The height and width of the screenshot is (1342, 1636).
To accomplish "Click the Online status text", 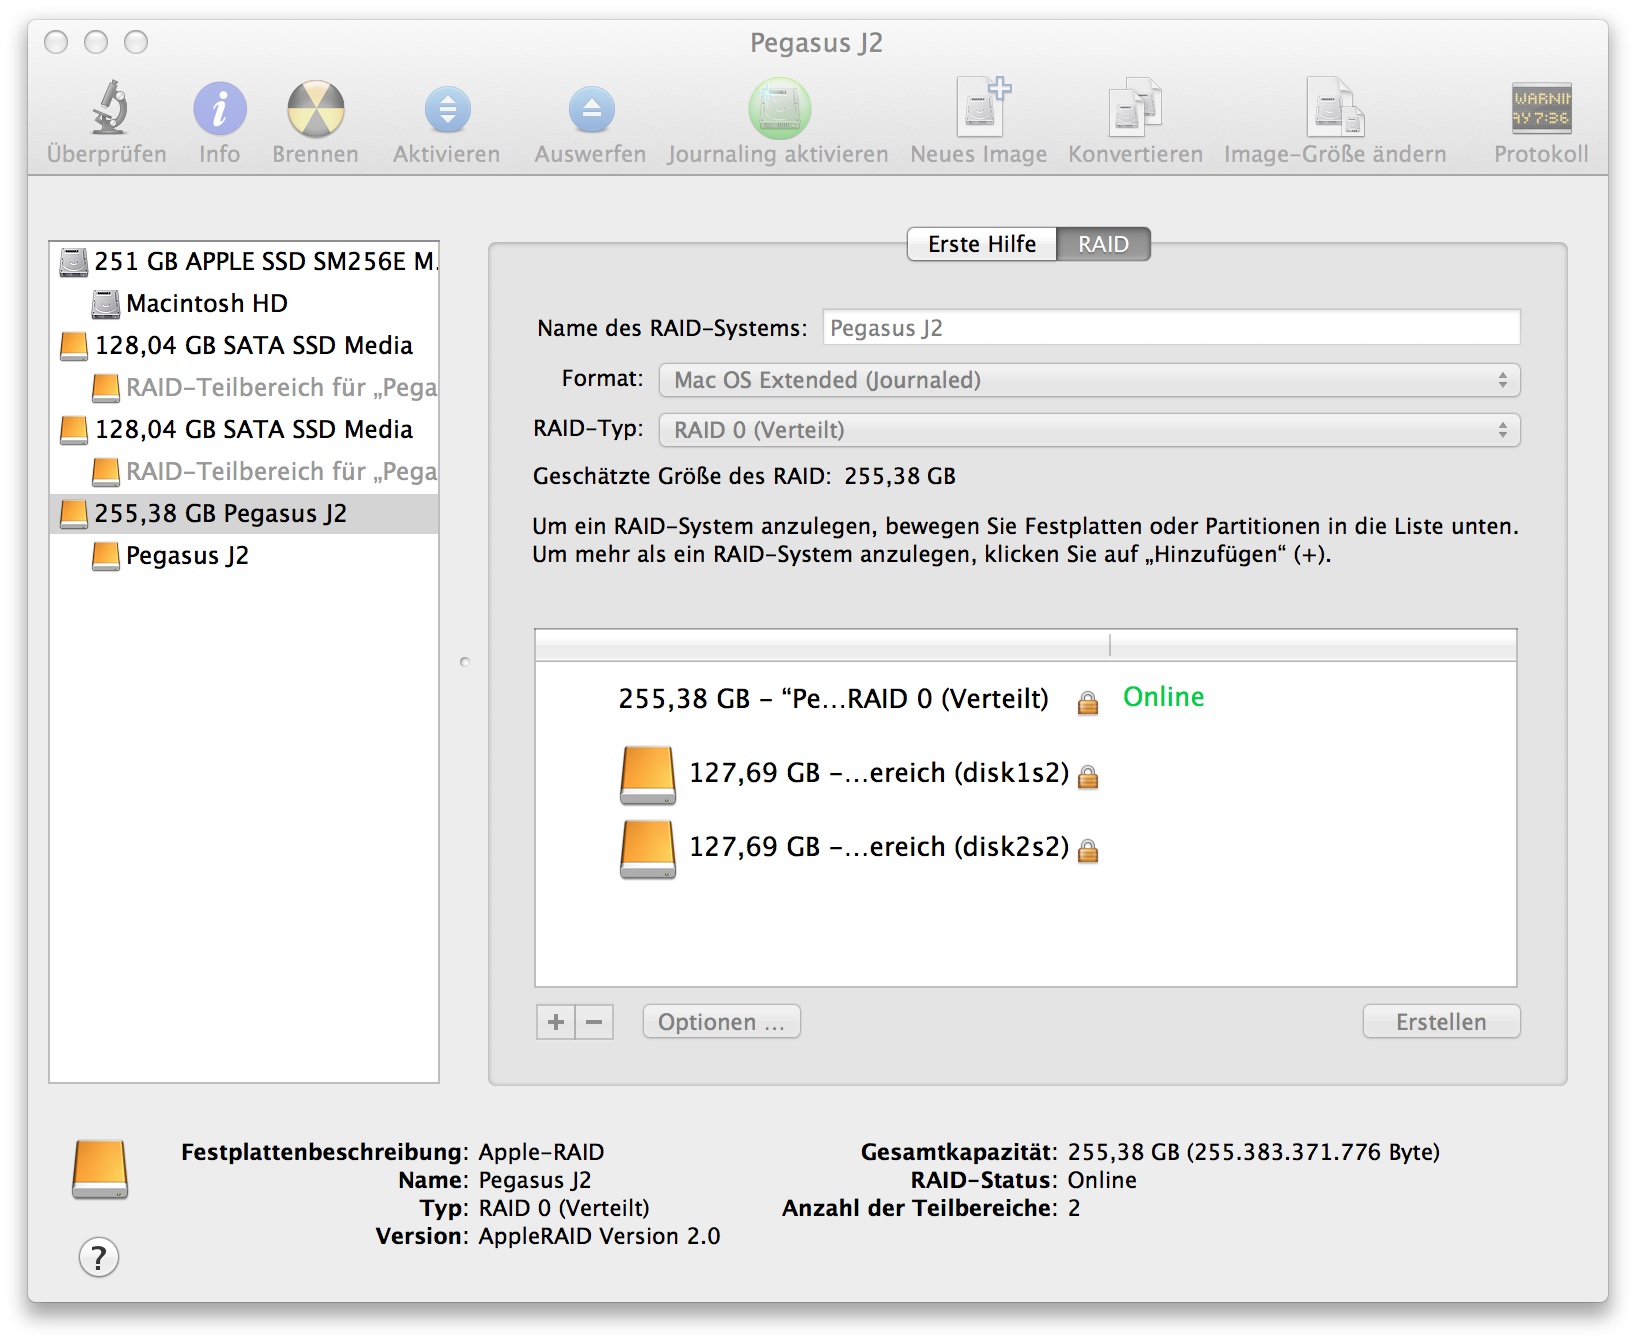I will coord(1163,697).
